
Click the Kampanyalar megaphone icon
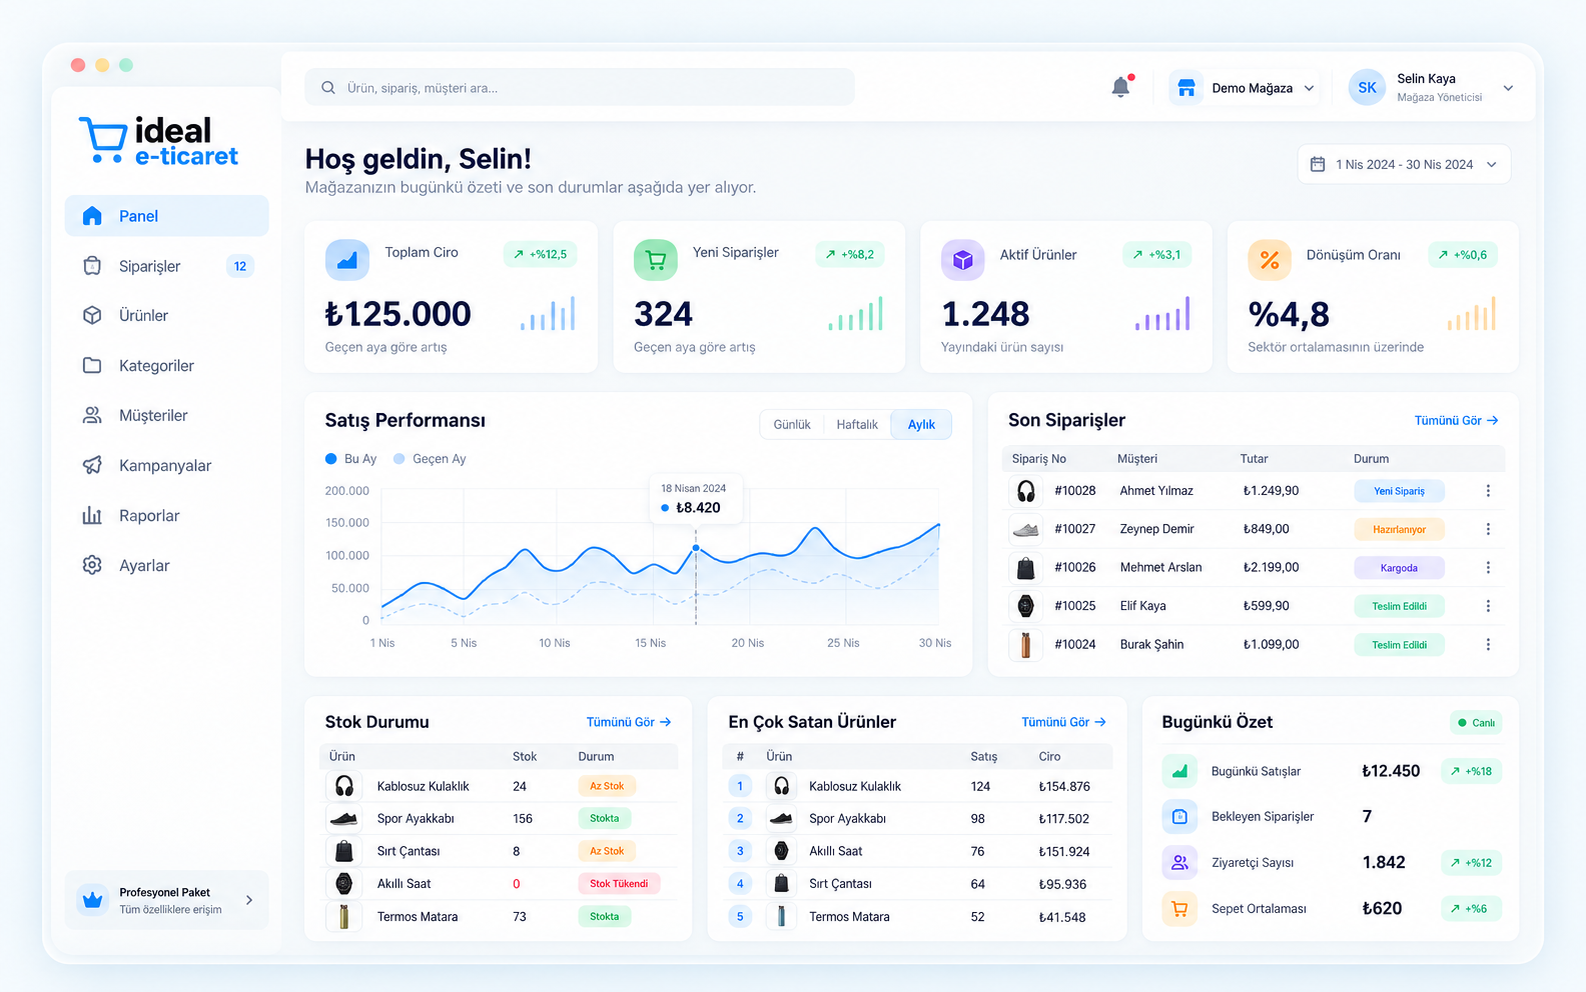(x=92, y=465)
